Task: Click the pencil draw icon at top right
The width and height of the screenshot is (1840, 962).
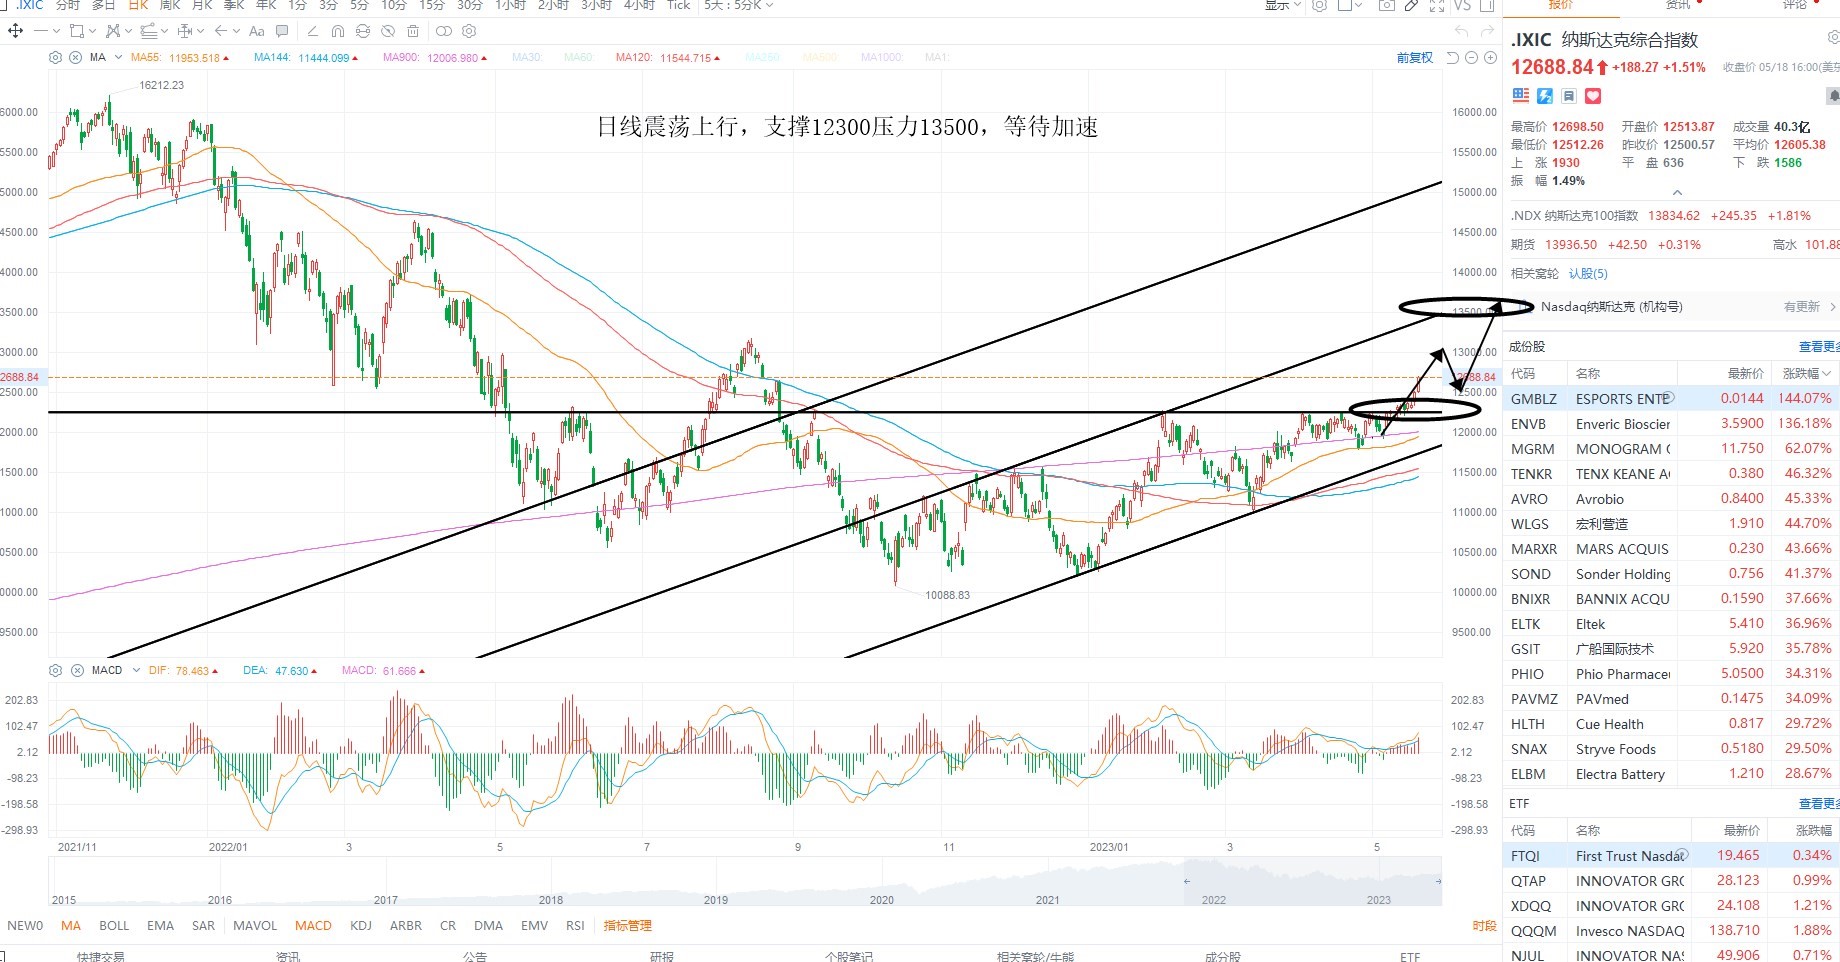Action: pyautogui.click(x=1411, y=5)
